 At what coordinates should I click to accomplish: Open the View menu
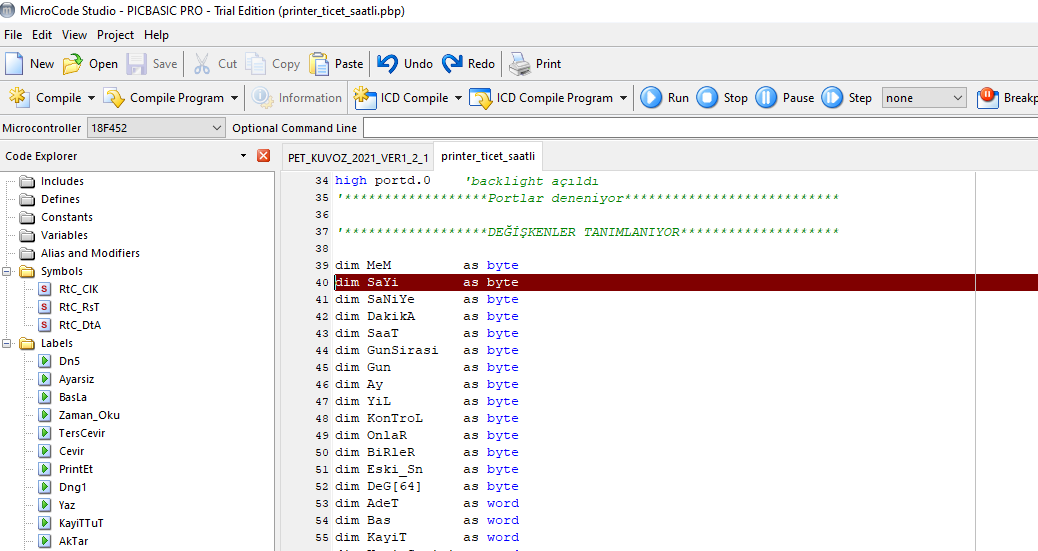74,35
